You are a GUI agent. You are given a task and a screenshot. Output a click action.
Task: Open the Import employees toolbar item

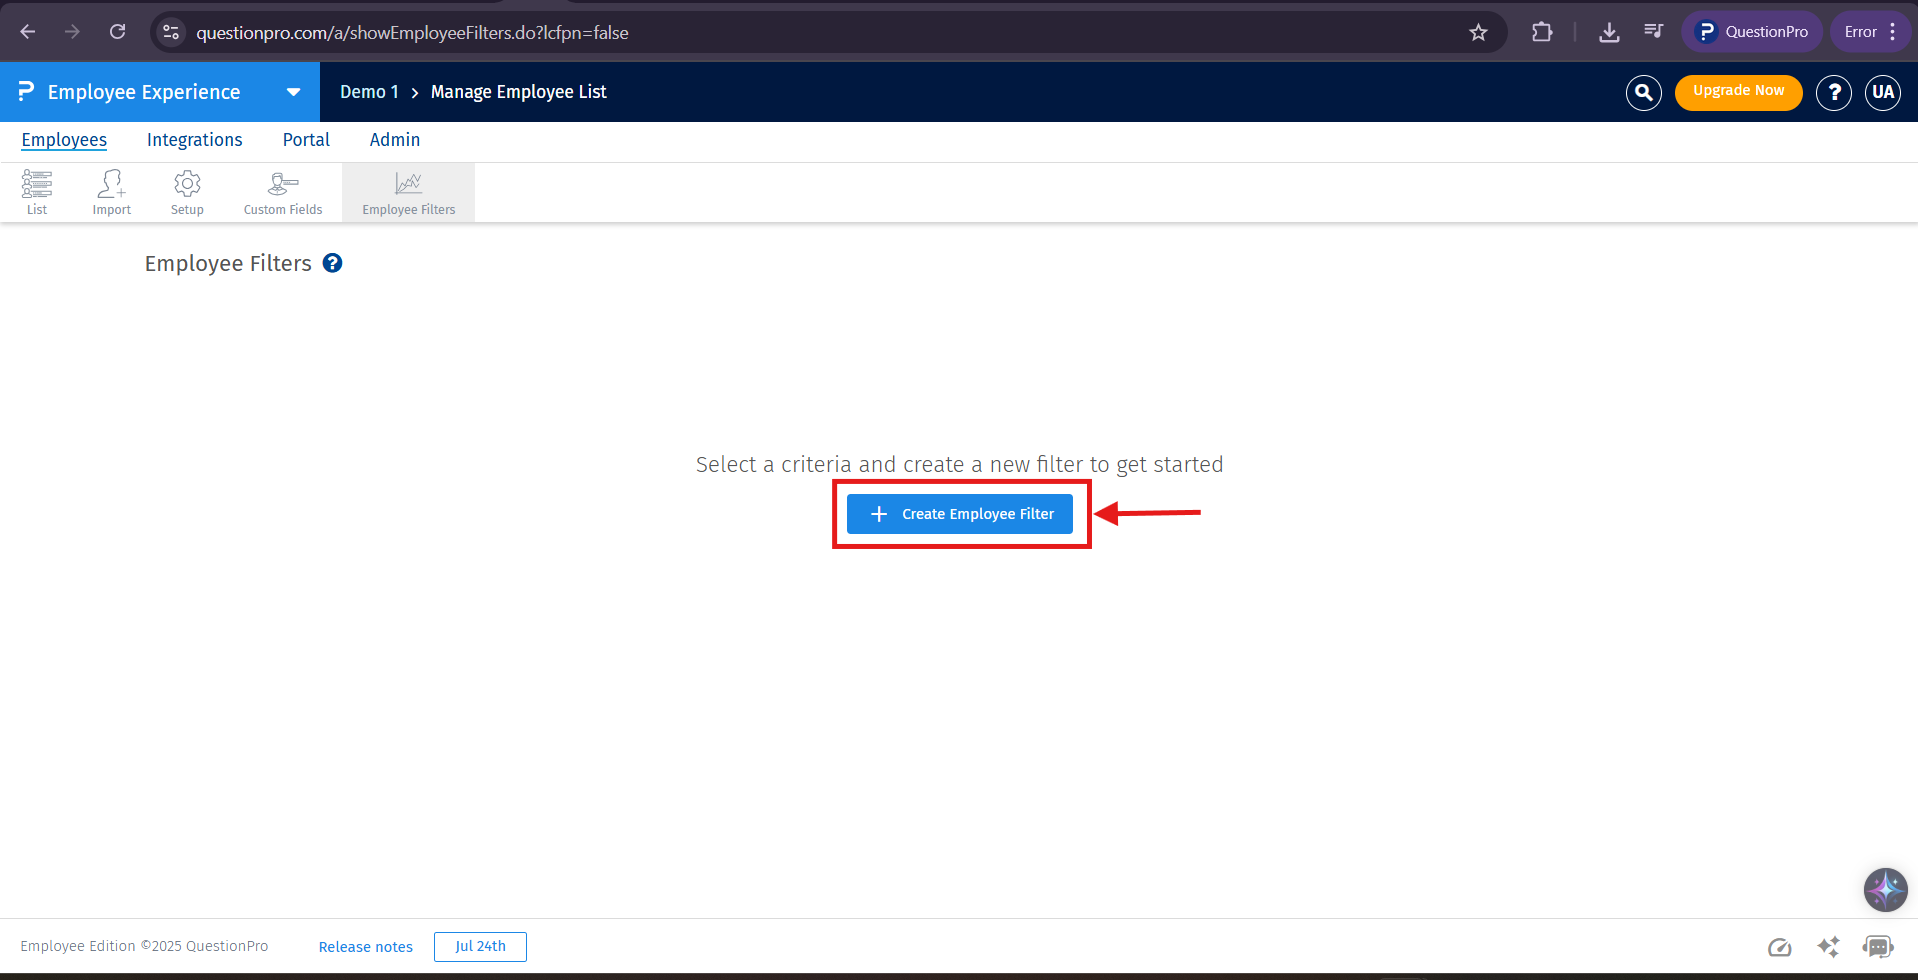tap(112, 193)
